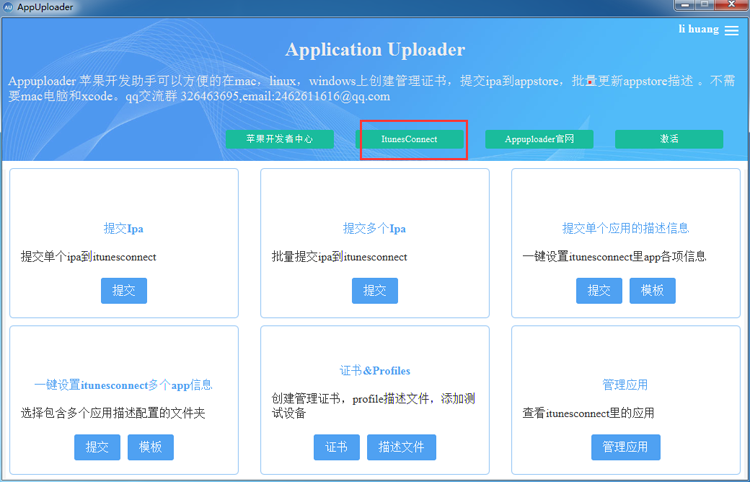Click text 批量提交ipa到itunesconnect
This screenshot has height=482, width=750.
click(x=340, y=257)
